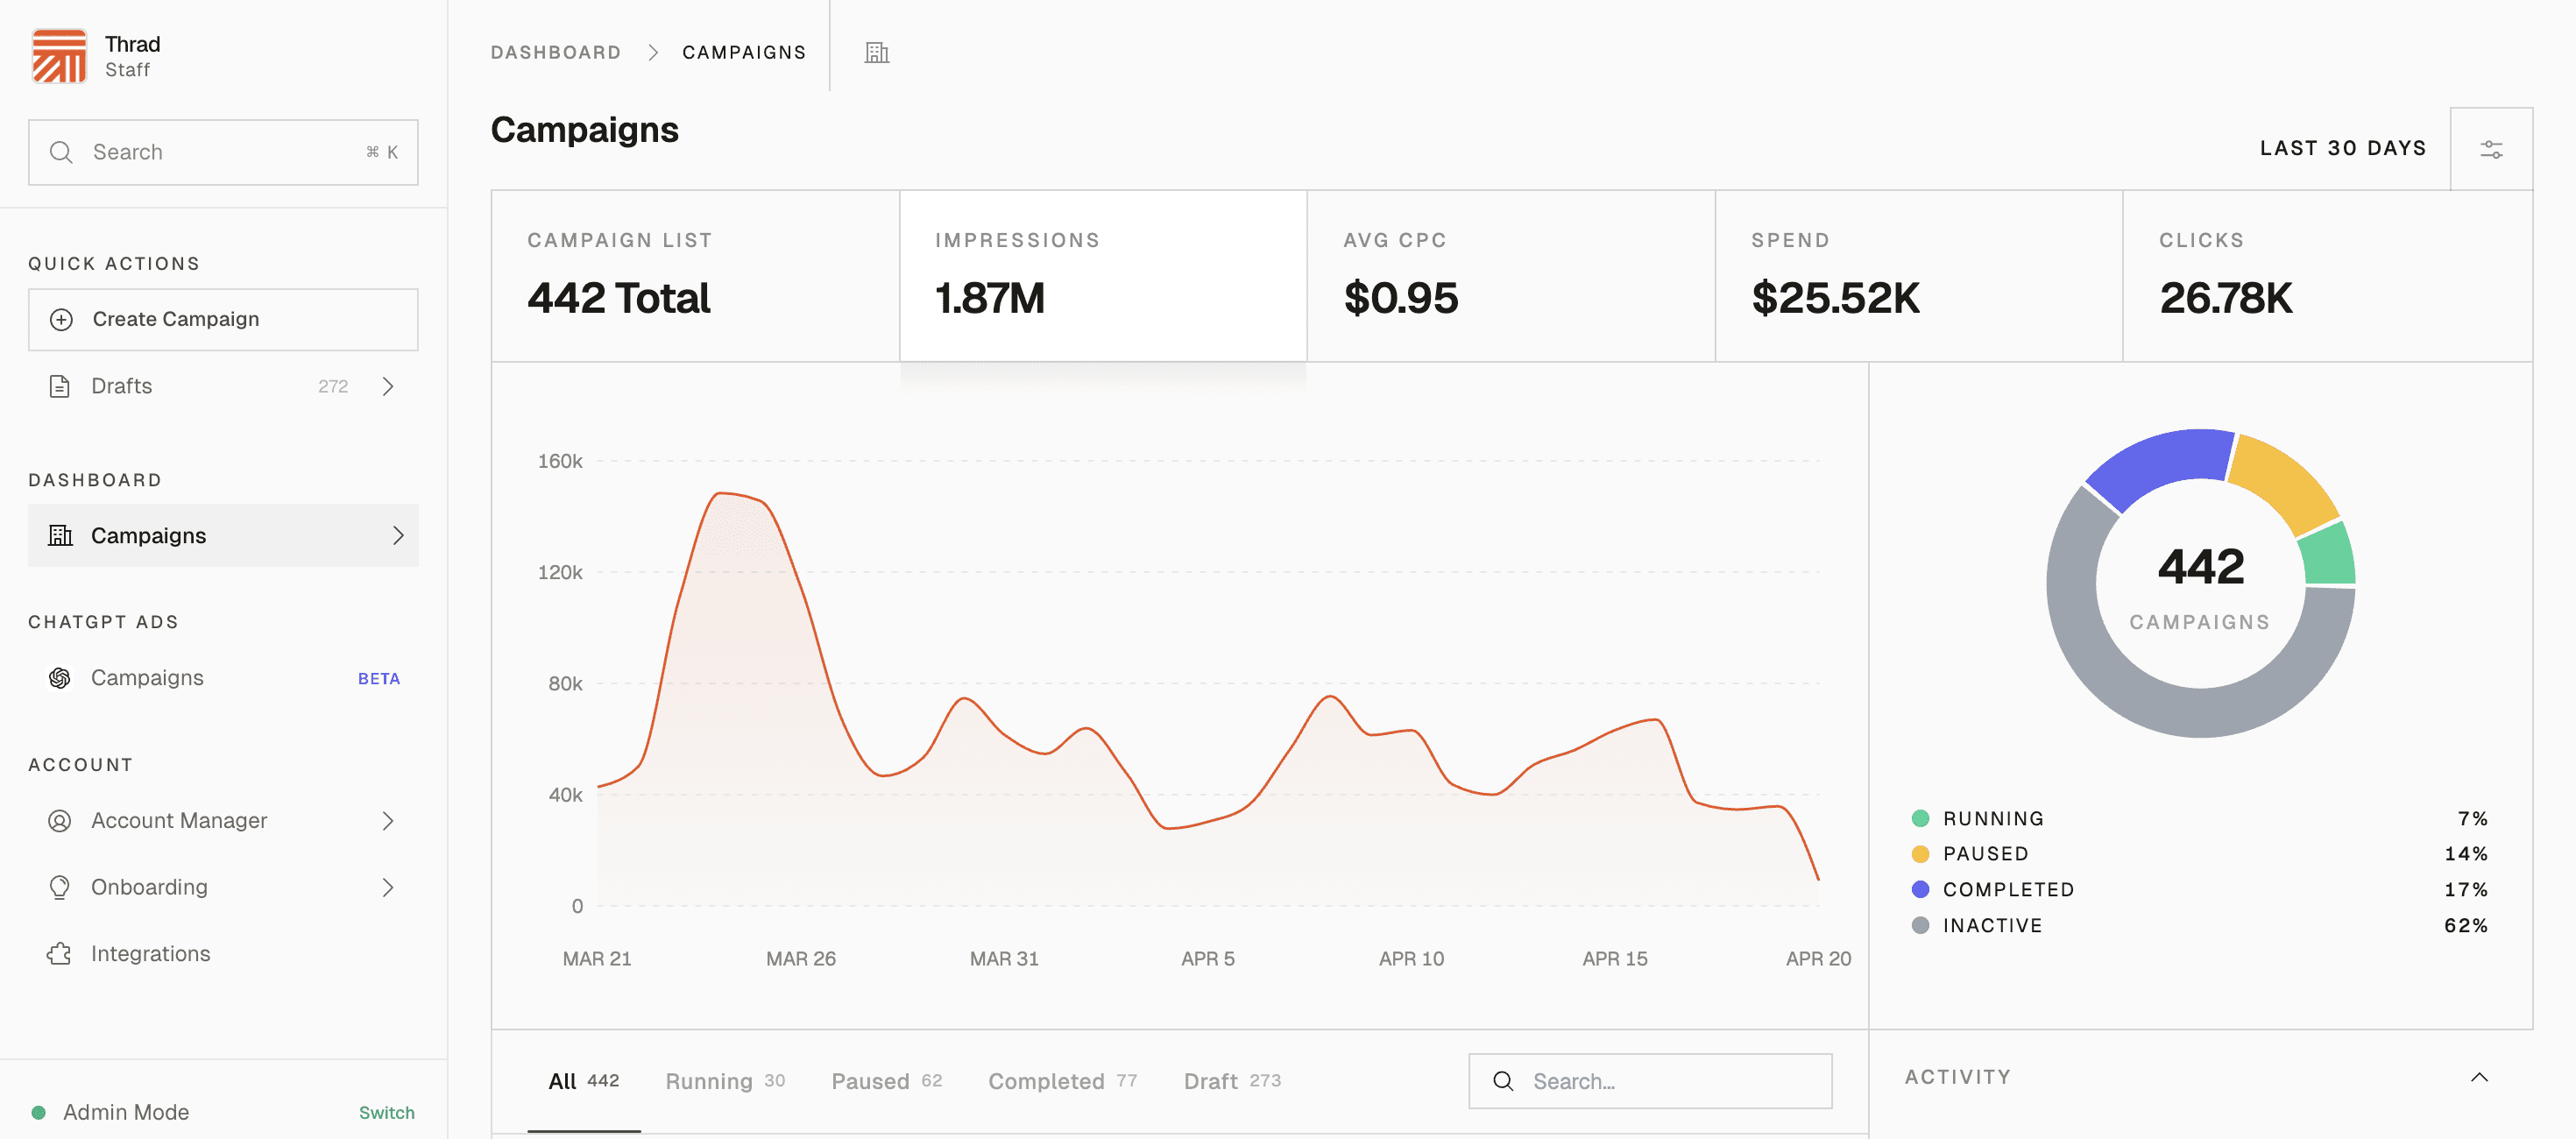Click the Drafts document icon
This screenshot has height=1139, width=2576.
[60, 386]
